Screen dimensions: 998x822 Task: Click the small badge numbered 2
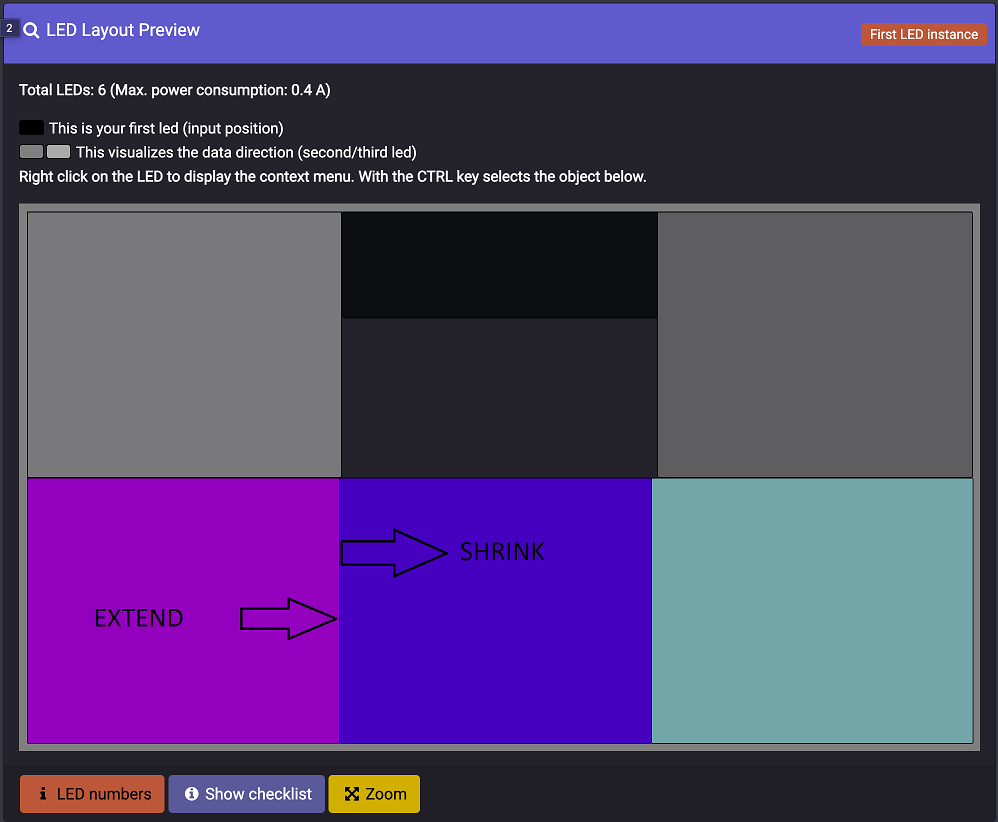coord(10,29)
